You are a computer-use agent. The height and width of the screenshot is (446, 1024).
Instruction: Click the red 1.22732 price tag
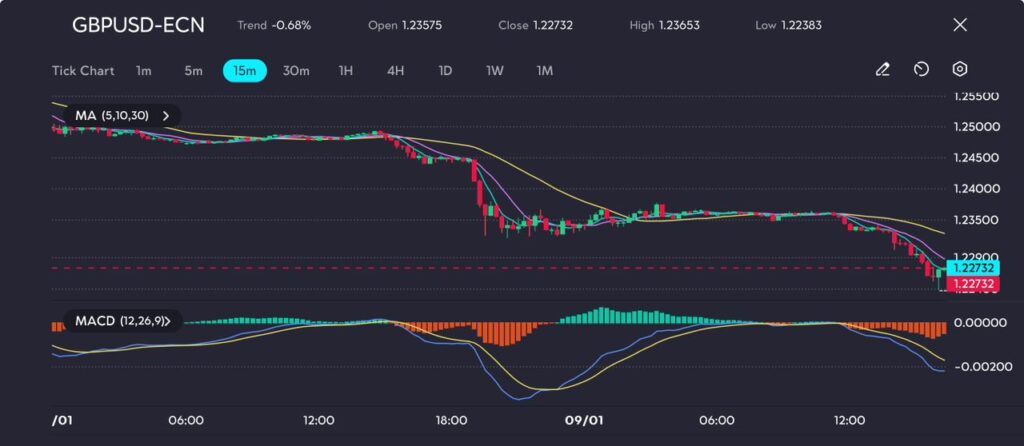pyautogui.click(x=972, y=284)
